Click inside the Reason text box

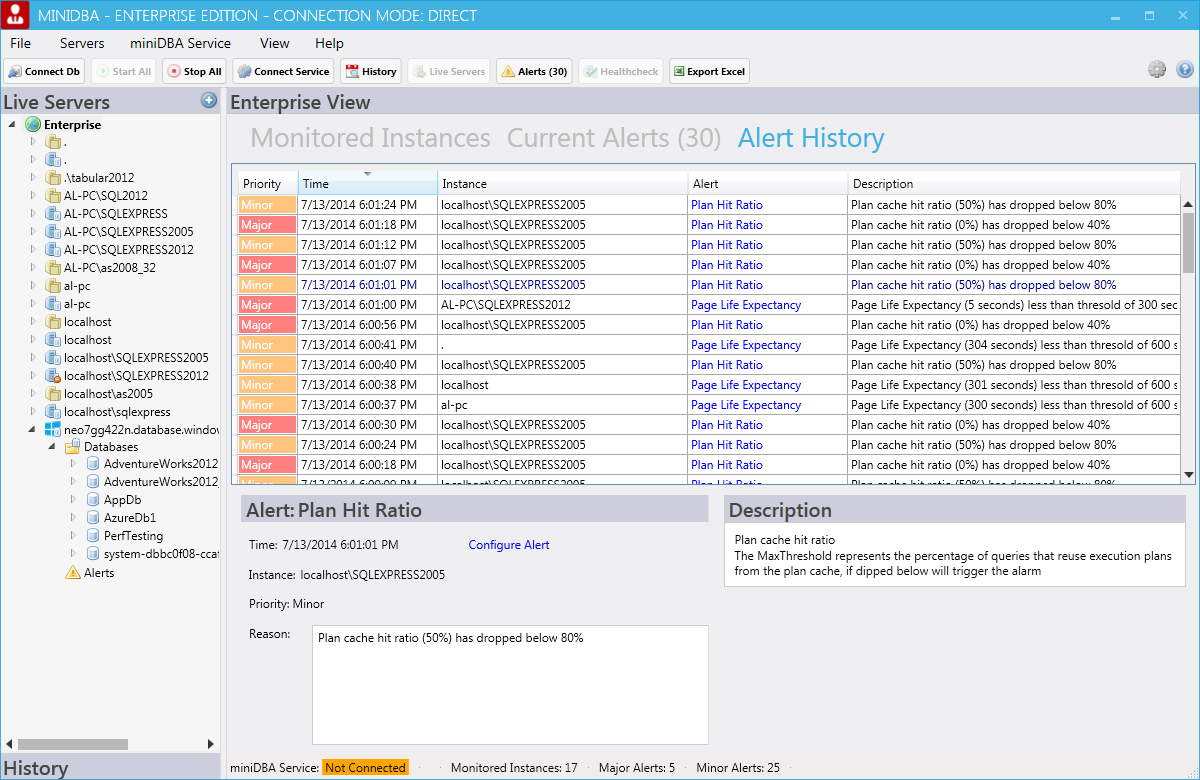click(x=510, y=685)
